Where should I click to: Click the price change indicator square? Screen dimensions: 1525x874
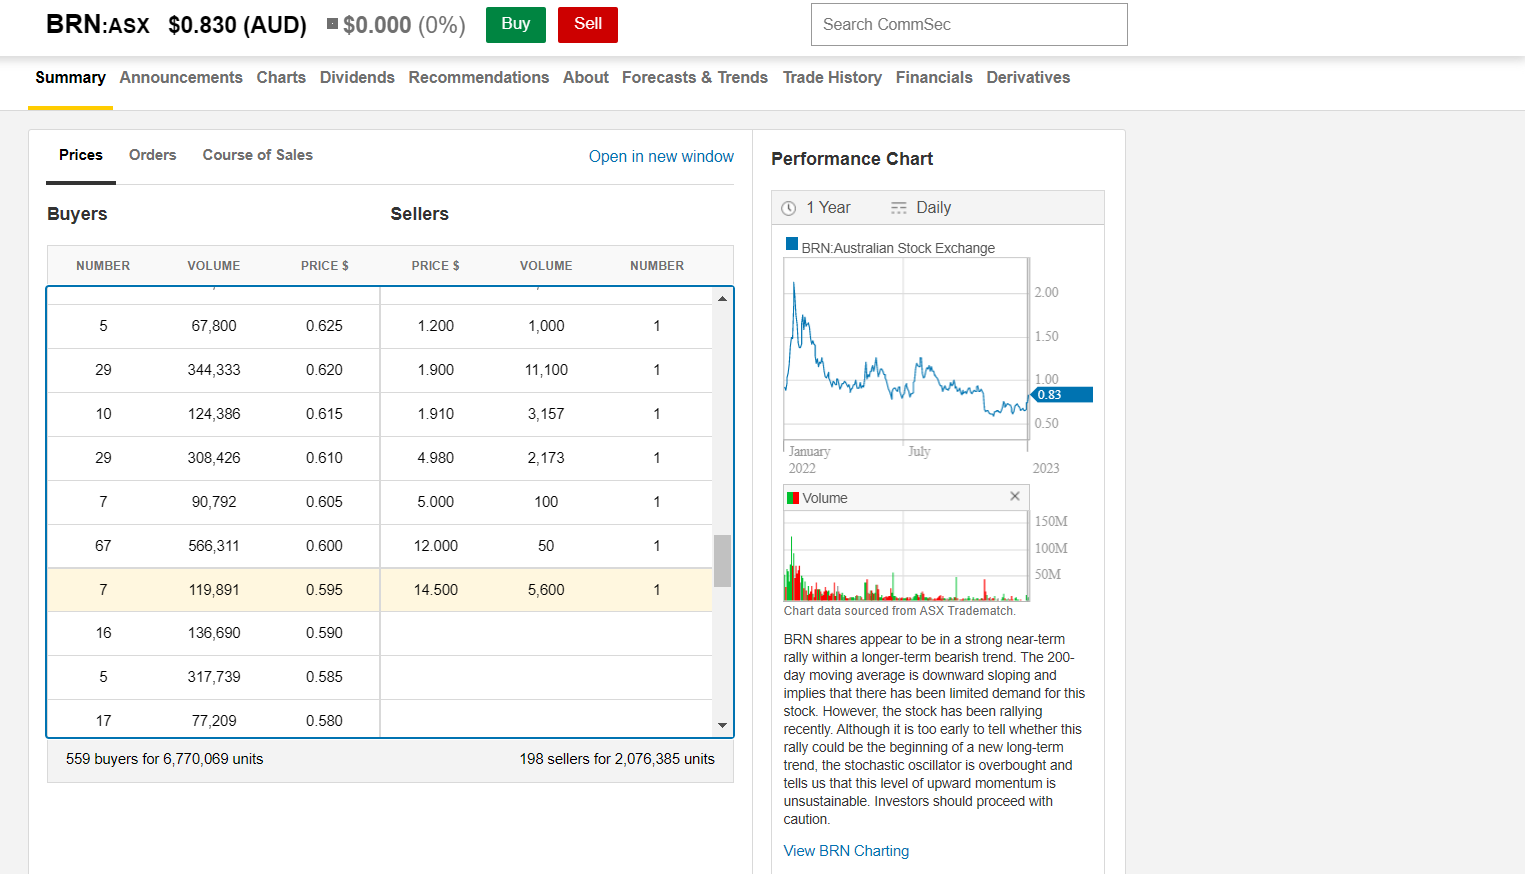(332, 23)
